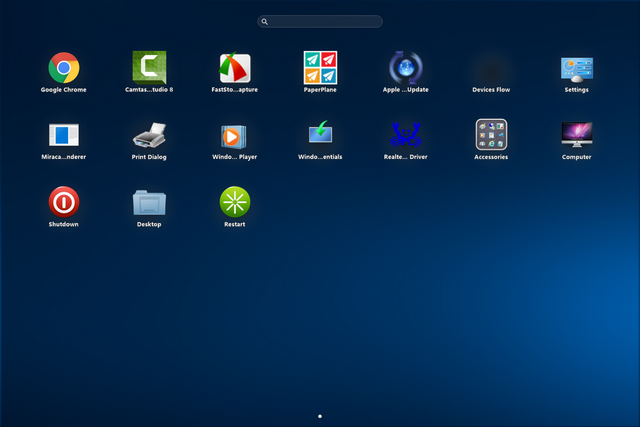This screenshot has width=640, height=427.
Task: Open the Computer icon
Action: point(577,134)
